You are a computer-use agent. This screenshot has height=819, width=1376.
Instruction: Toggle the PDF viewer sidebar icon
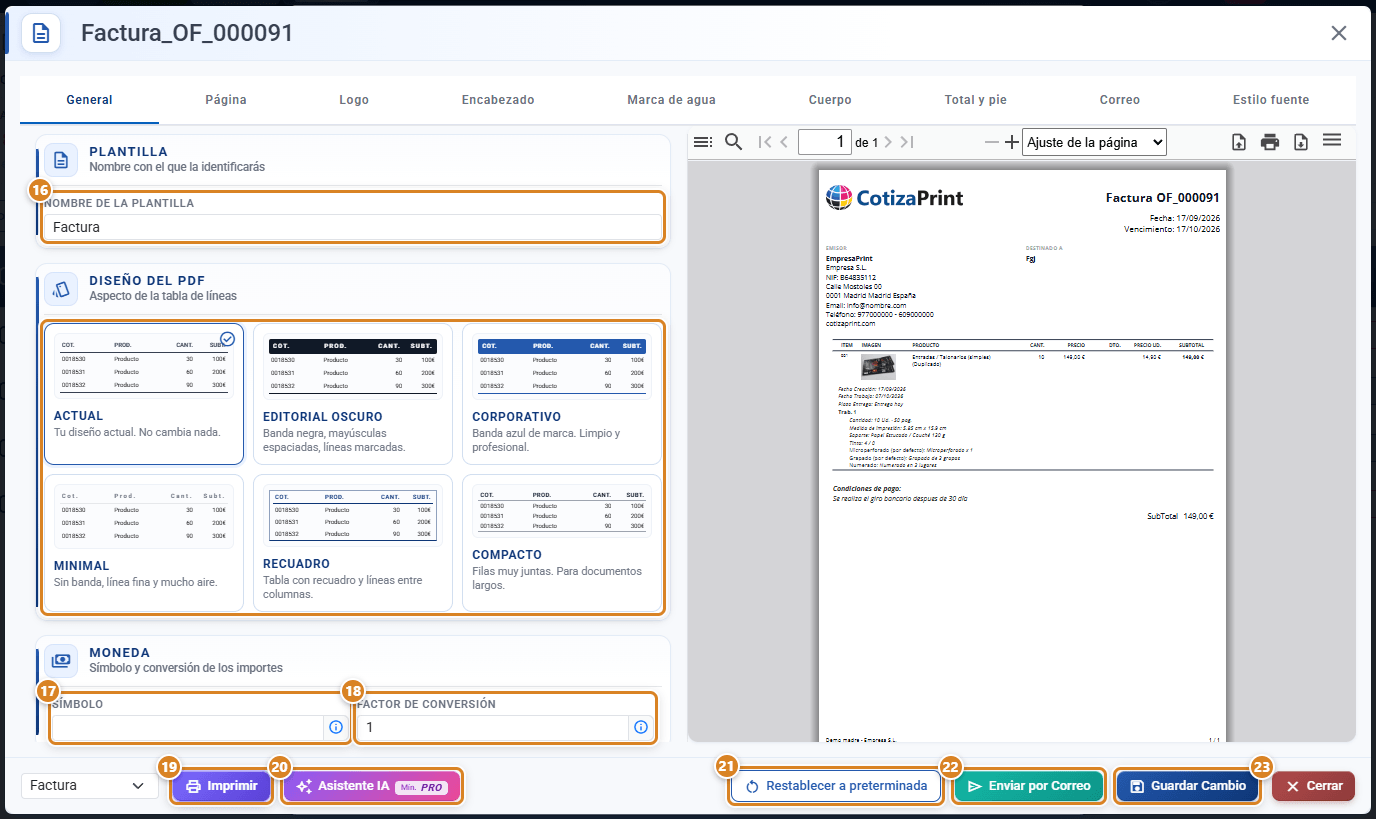coord(703,142)
